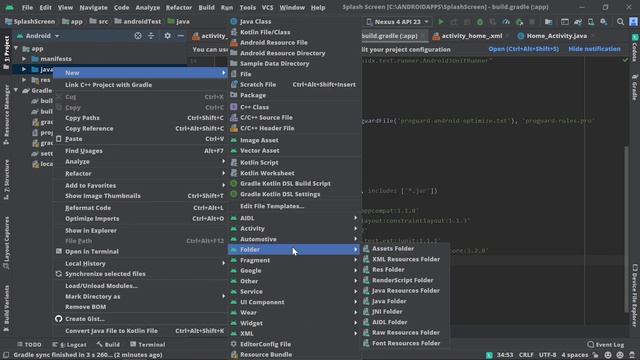The height and width of the screenshot is (360, 640).
Task: Open the Android project view dropdown
Action: tap(38, 36)
